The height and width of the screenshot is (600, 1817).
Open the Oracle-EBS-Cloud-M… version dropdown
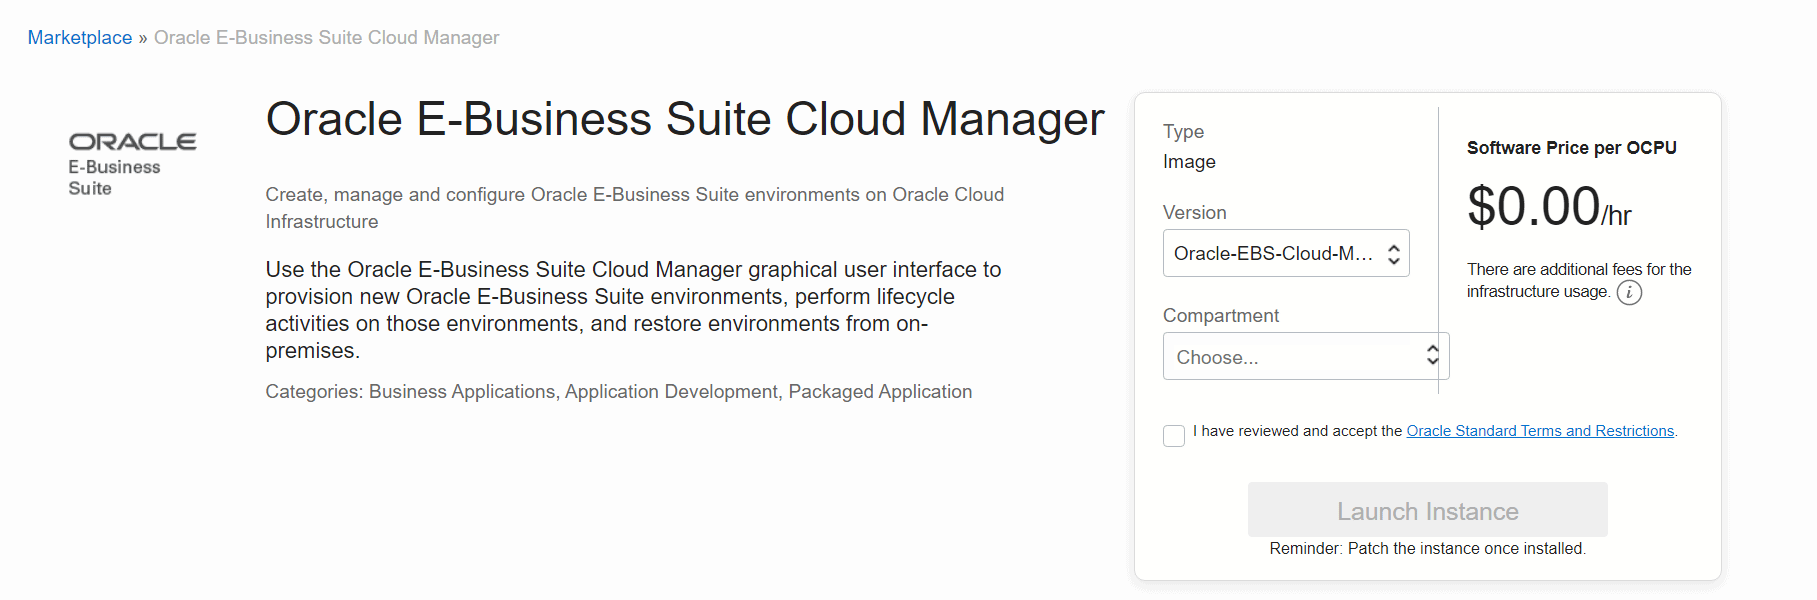click(1273, 254)
